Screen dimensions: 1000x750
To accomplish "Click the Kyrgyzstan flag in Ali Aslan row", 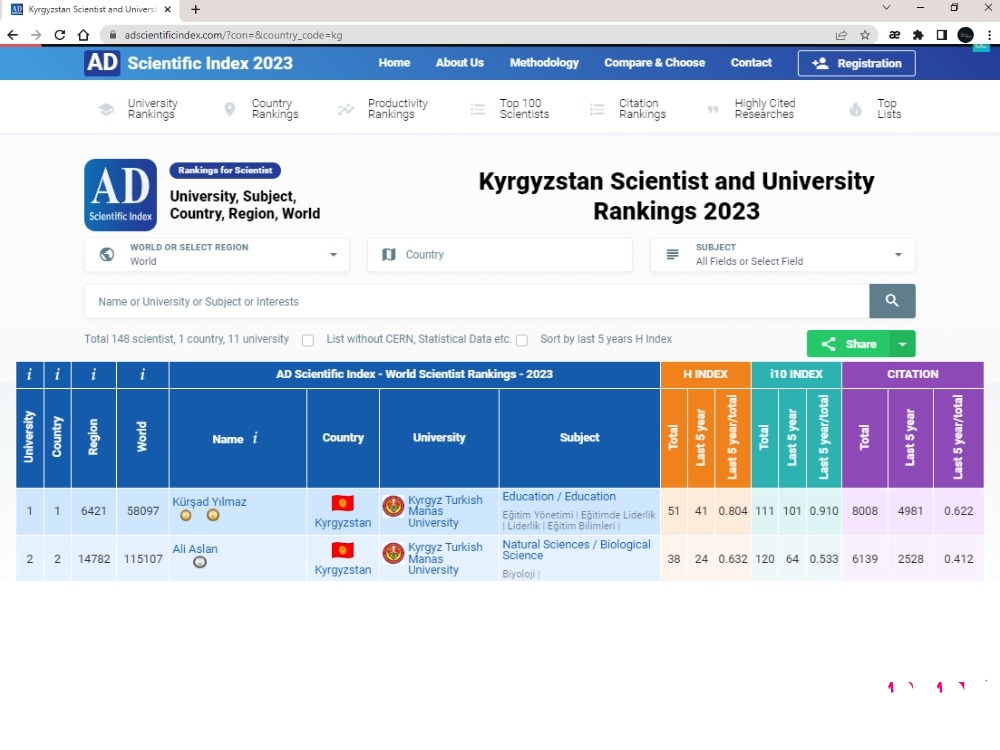I will [342, 550].
